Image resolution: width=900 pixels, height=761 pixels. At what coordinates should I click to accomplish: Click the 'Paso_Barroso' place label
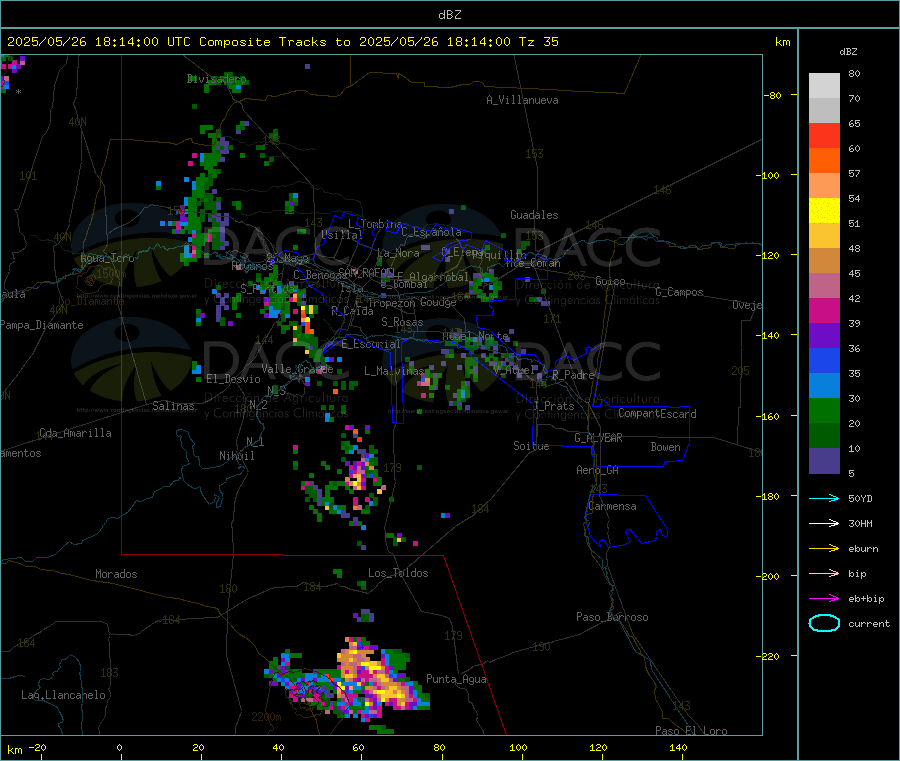612,617
